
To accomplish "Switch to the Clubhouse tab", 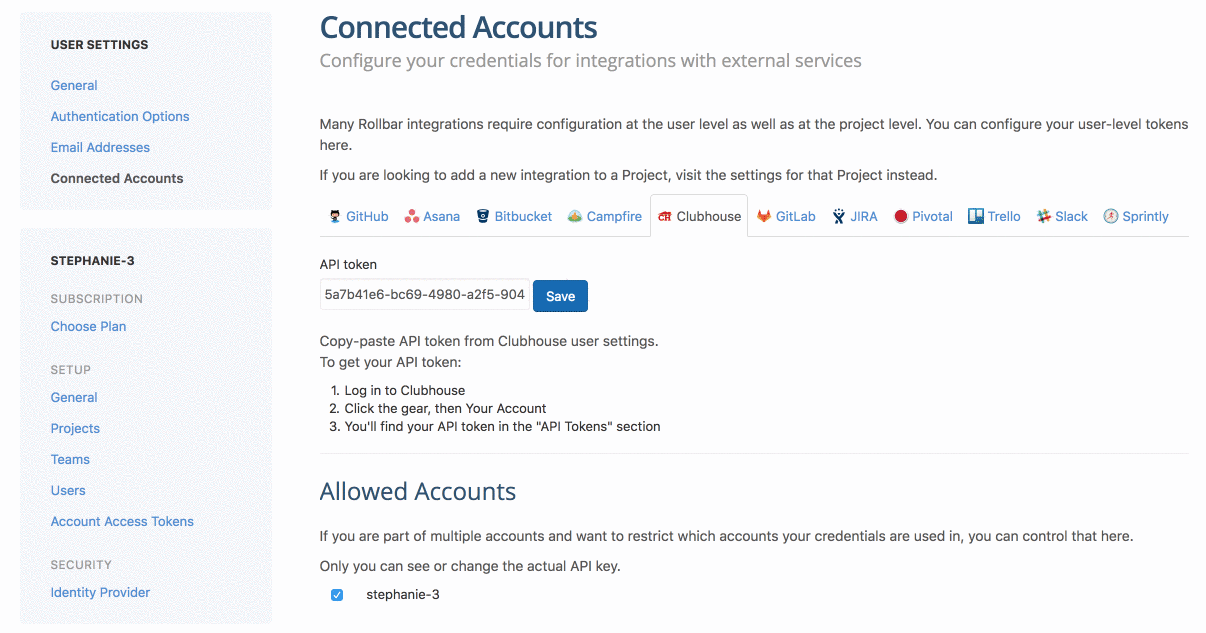I will (699, 217).
